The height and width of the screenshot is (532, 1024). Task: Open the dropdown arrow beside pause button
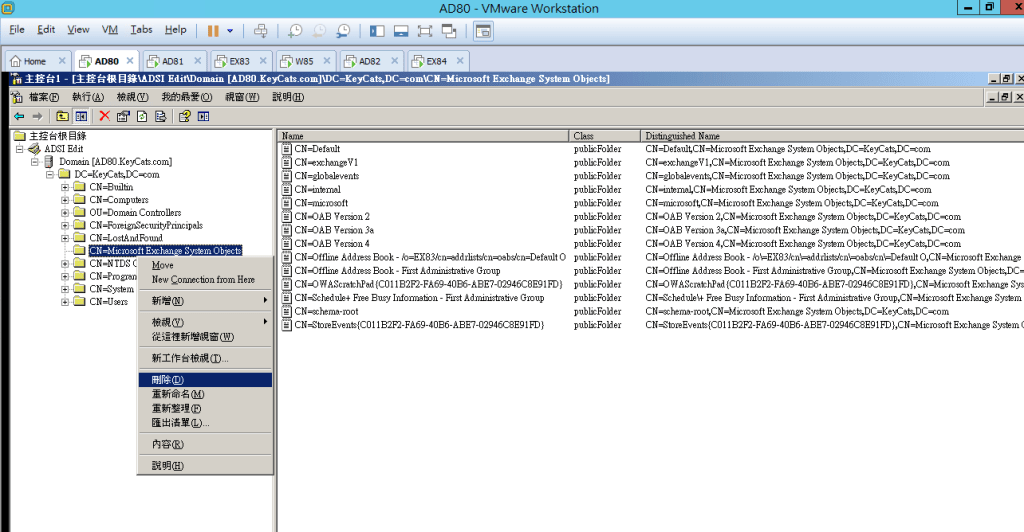click(230, 31)
